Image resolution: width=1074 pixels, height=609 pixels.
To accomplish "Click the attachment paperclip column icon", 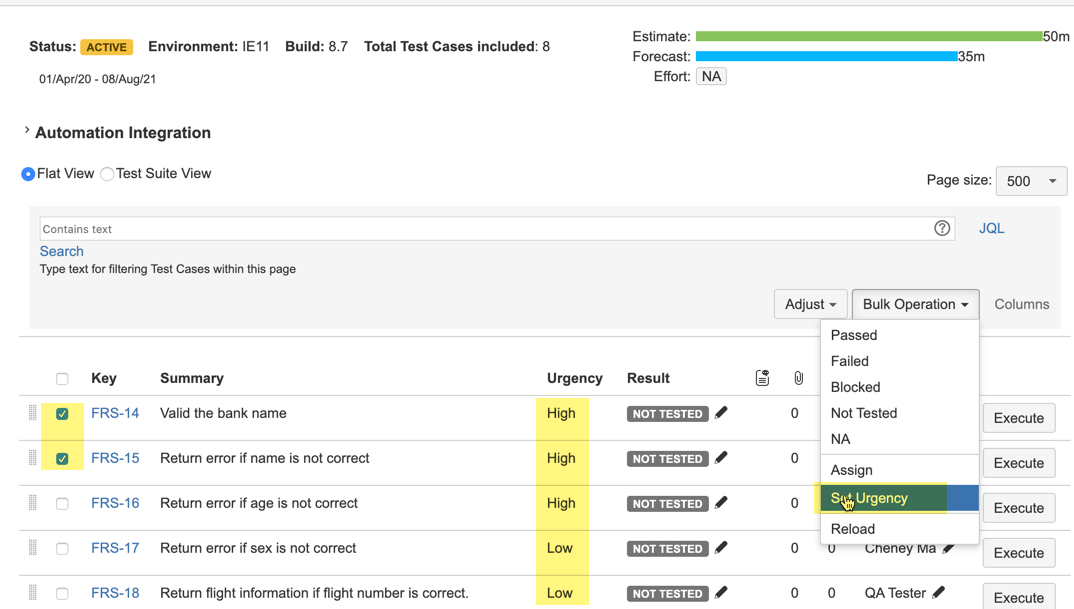I will [x=798, y=378].
